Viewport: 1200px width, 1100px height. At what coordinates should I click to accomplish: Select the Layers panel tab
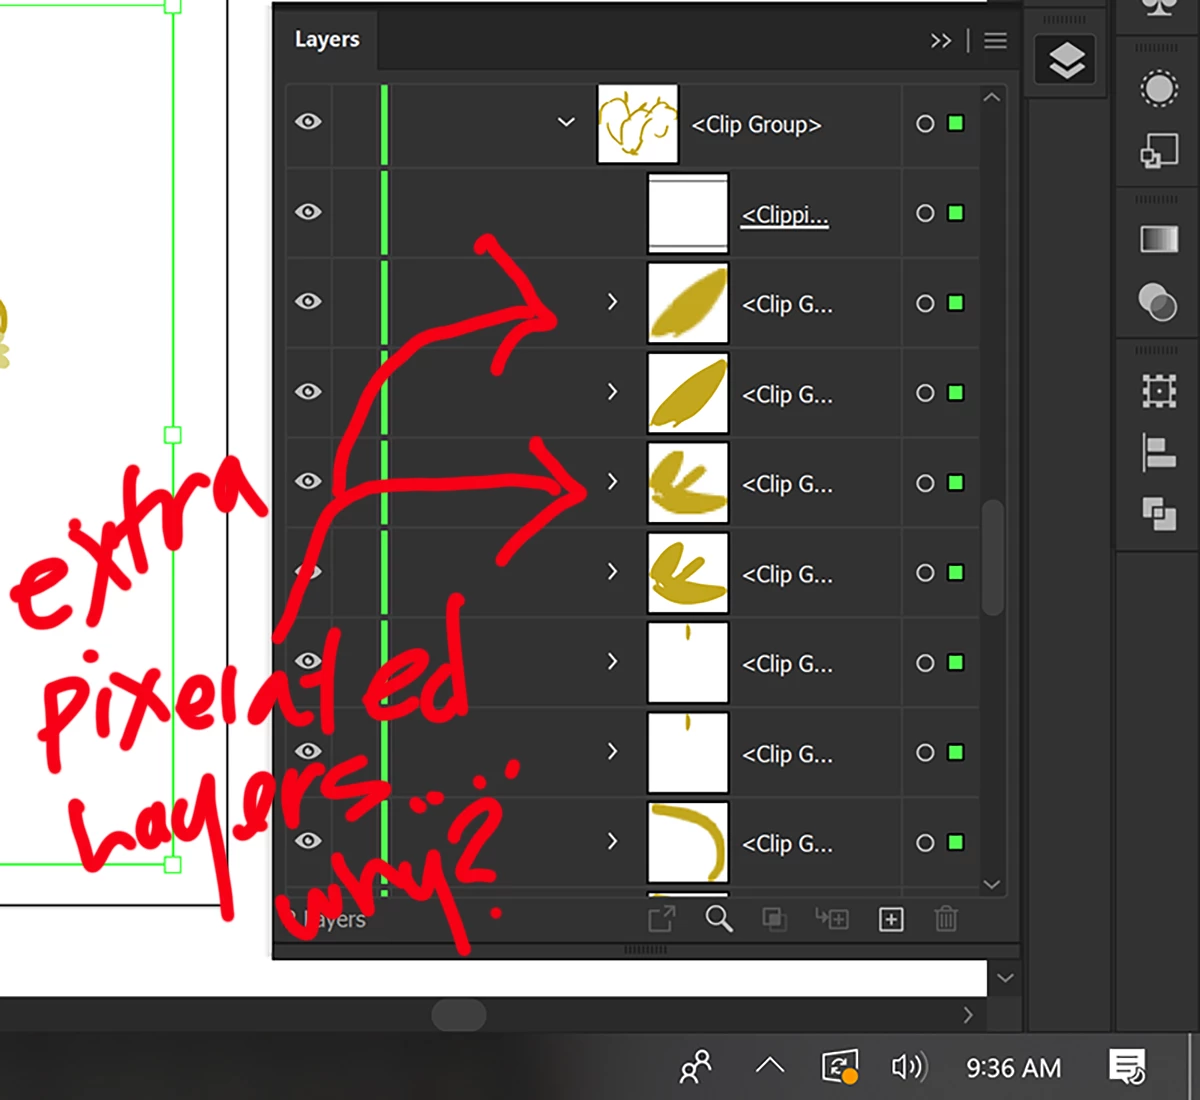click(x=327, y=40)
